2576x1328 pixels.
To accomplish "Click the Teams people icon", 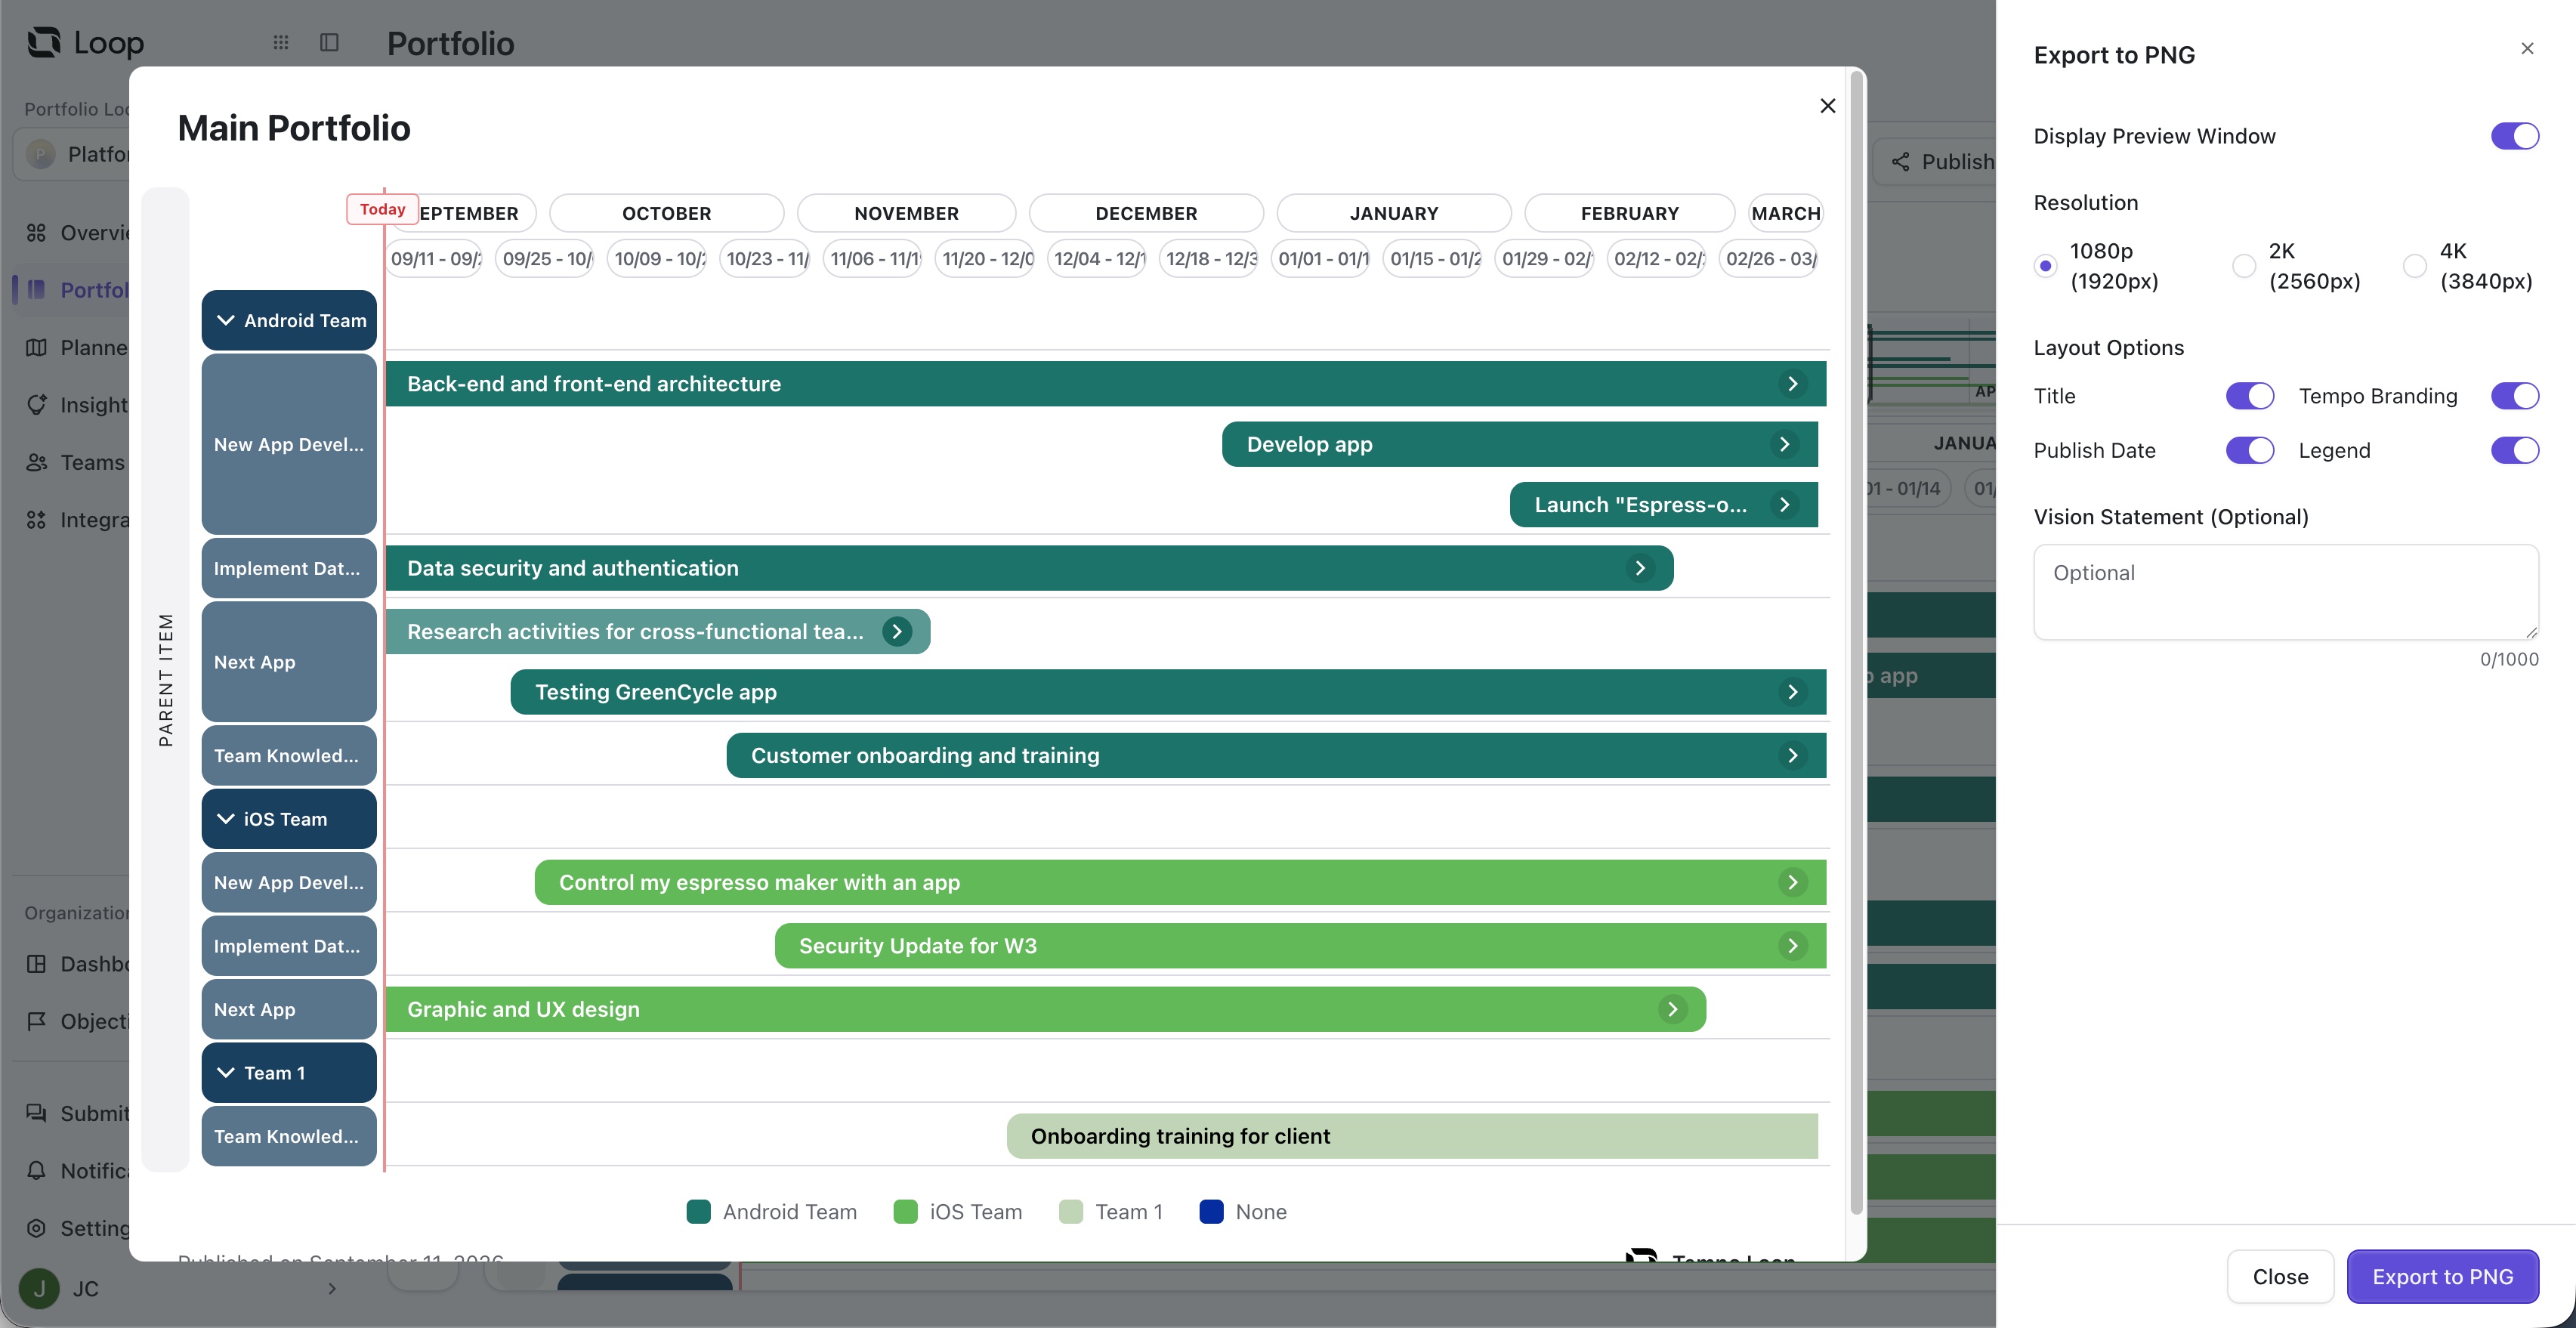I will 36,462.
